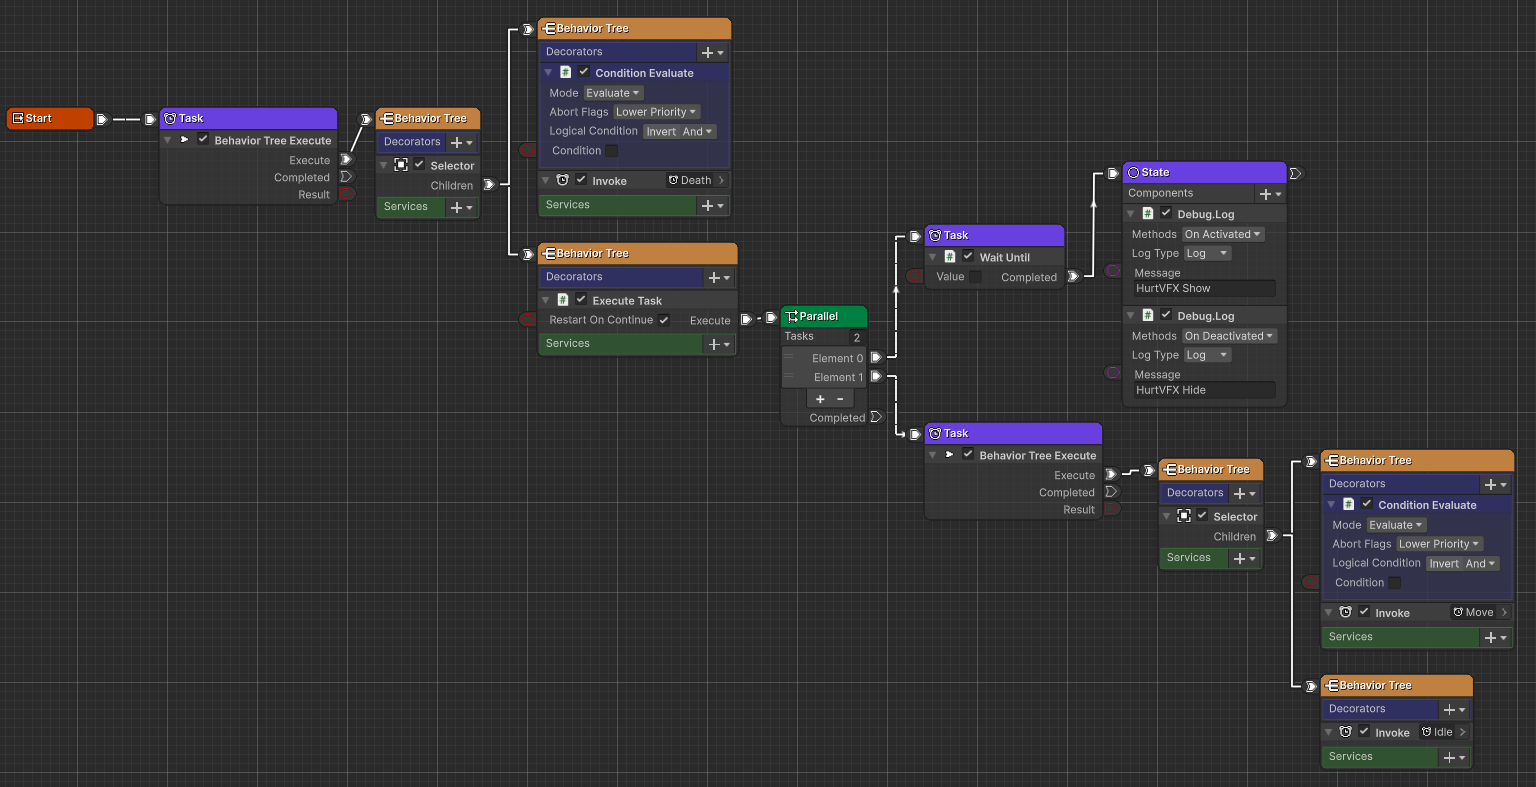Toggle the Value checkbox in Wait Until
The height and width of the screenshot is (787, 1536).
975,277
